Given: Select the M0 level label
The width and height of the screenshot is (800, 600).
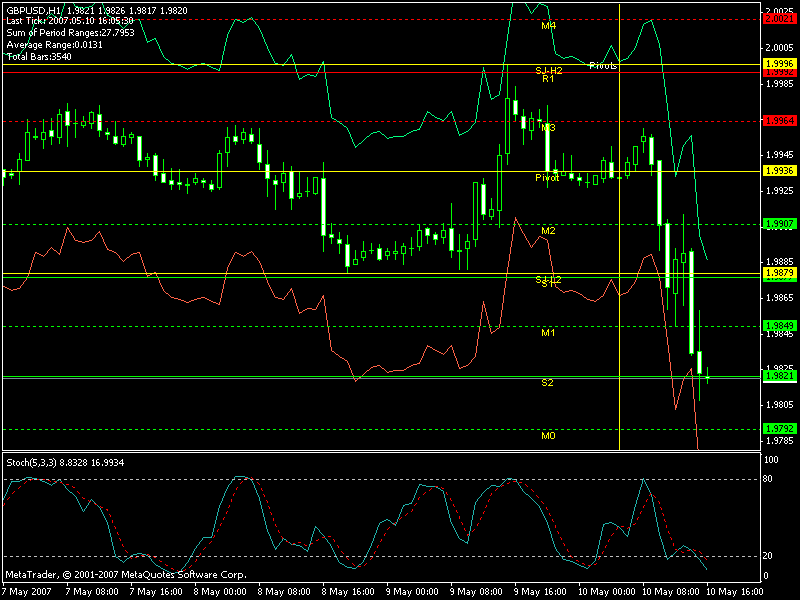Looking at the screenshot, I should (x=548, y=436).
